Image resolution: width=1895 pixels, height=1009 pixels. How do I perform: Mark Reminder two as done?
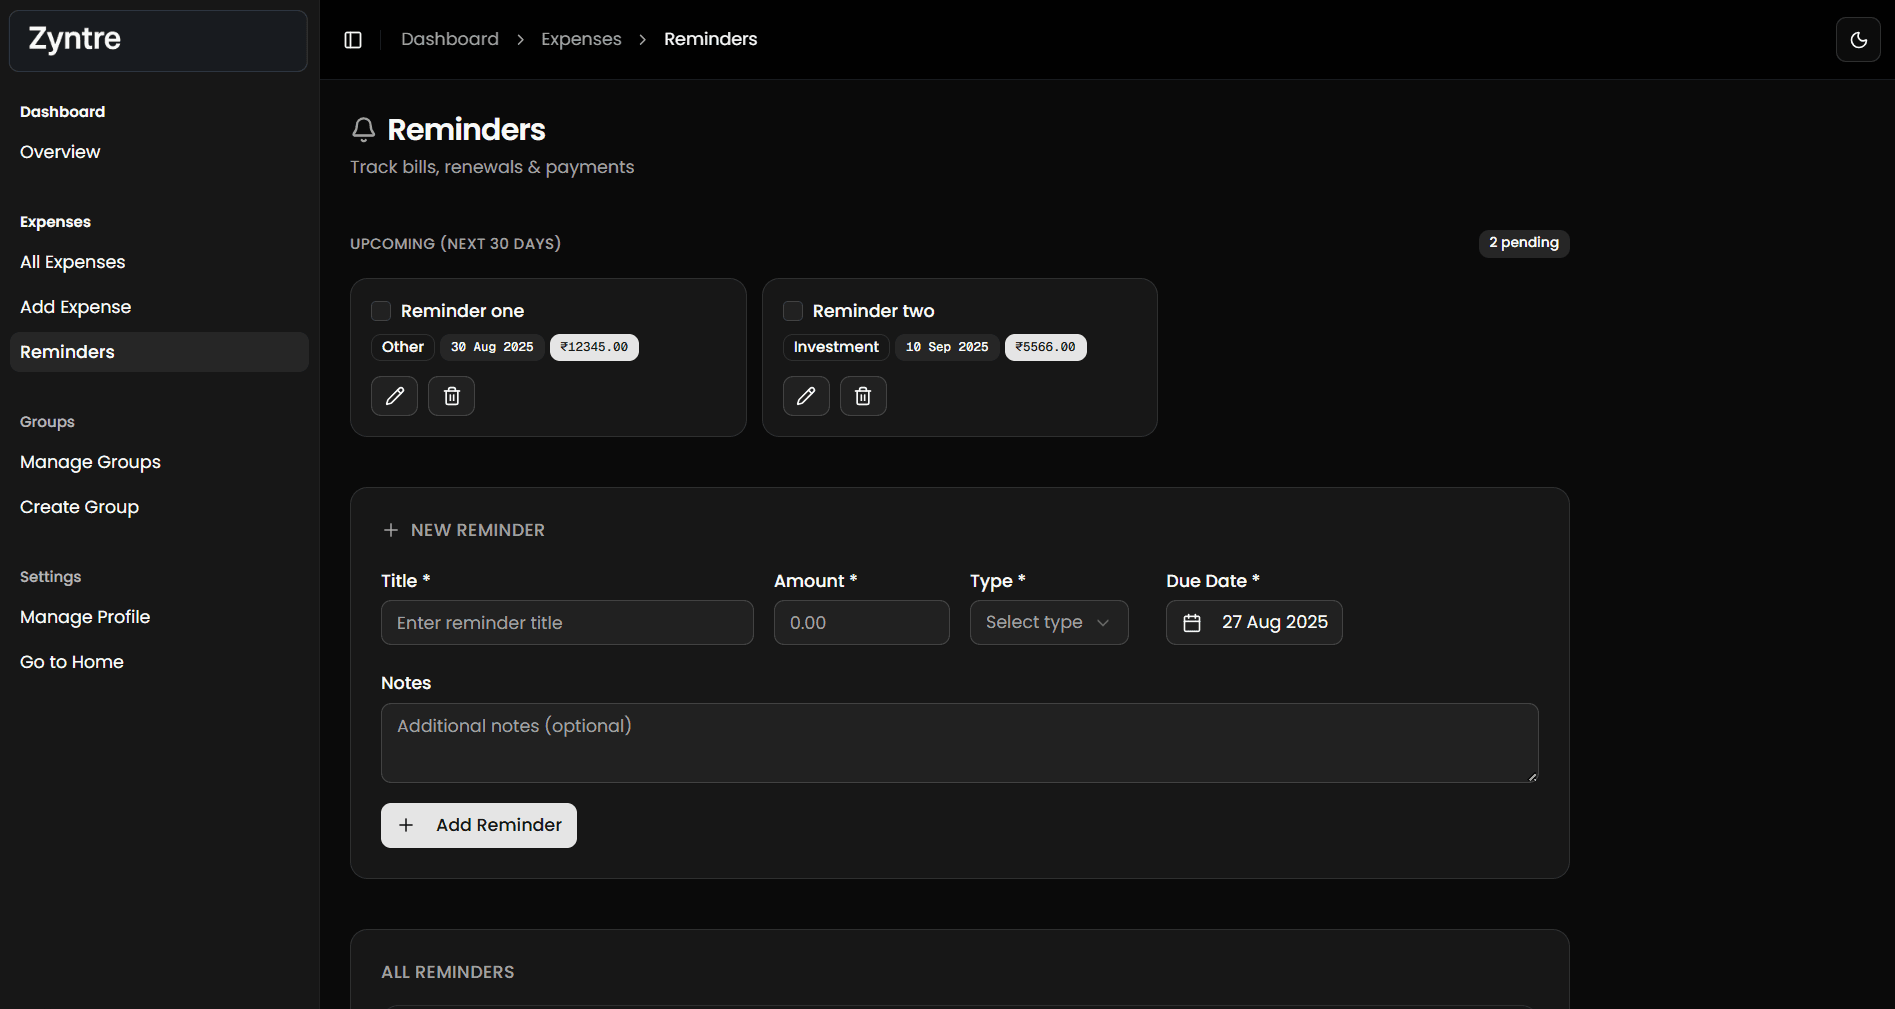tap(793, 311)
